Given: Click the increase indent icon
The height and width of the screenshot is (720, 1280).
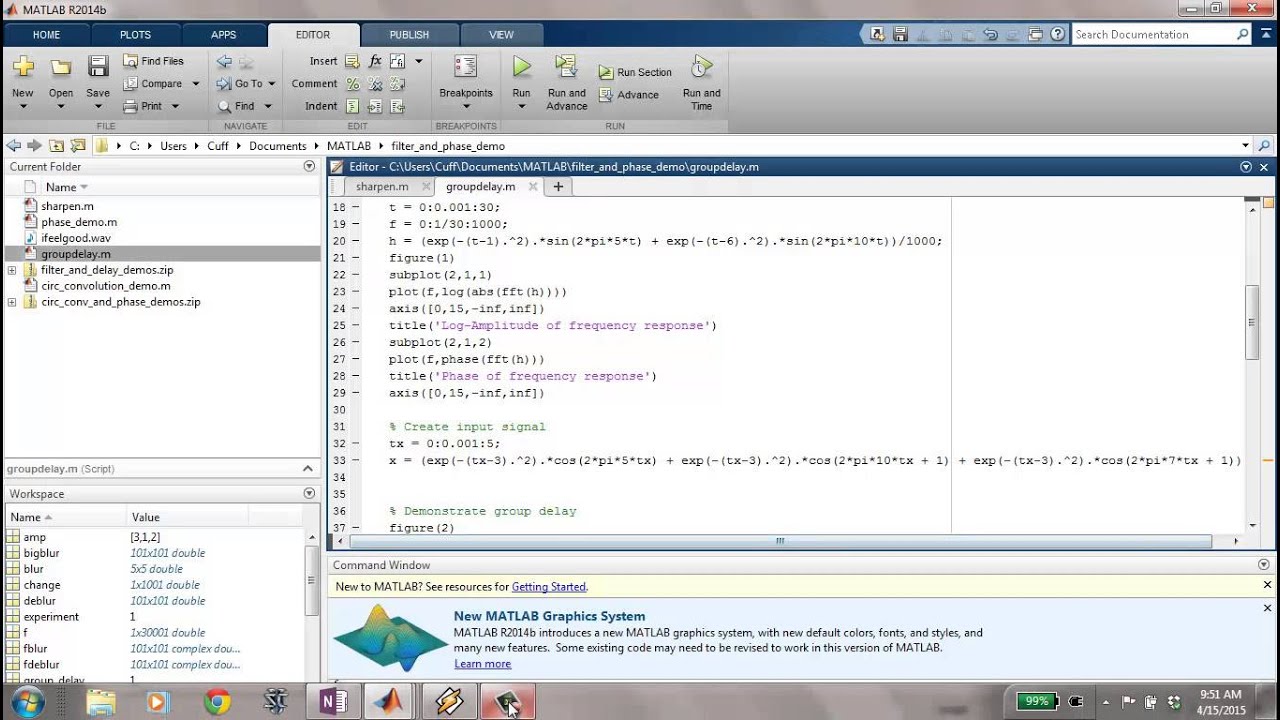Looking at the screenshot, I should [375, 106].
